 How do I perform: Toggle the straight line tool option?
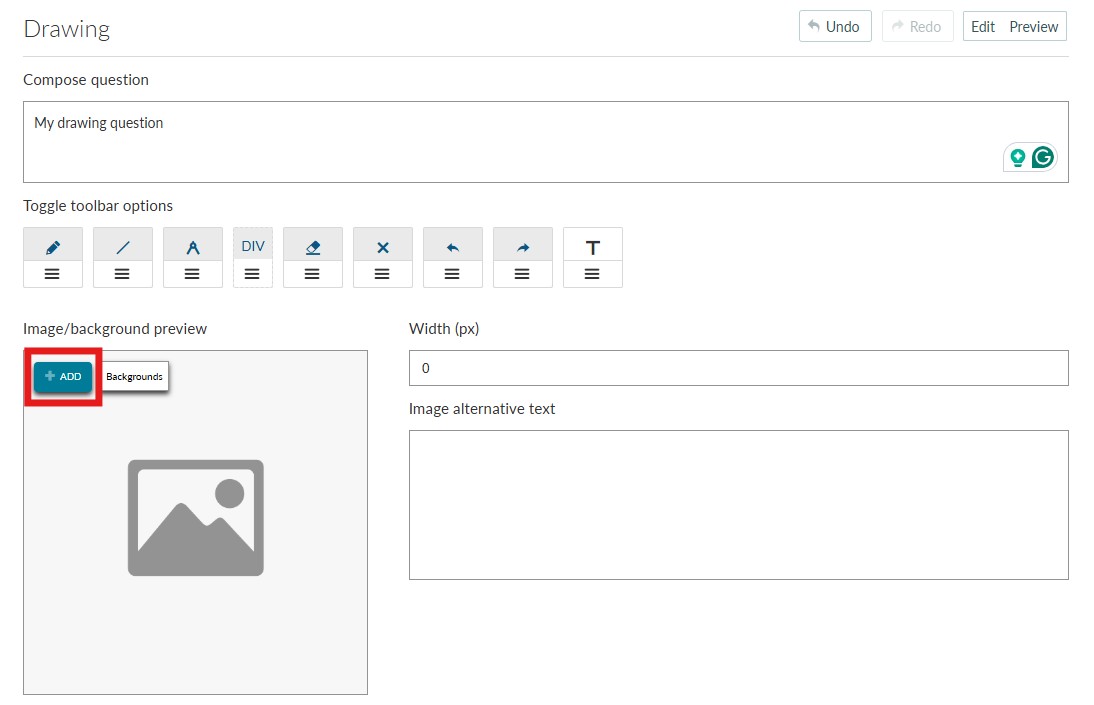tap(123, 246)
